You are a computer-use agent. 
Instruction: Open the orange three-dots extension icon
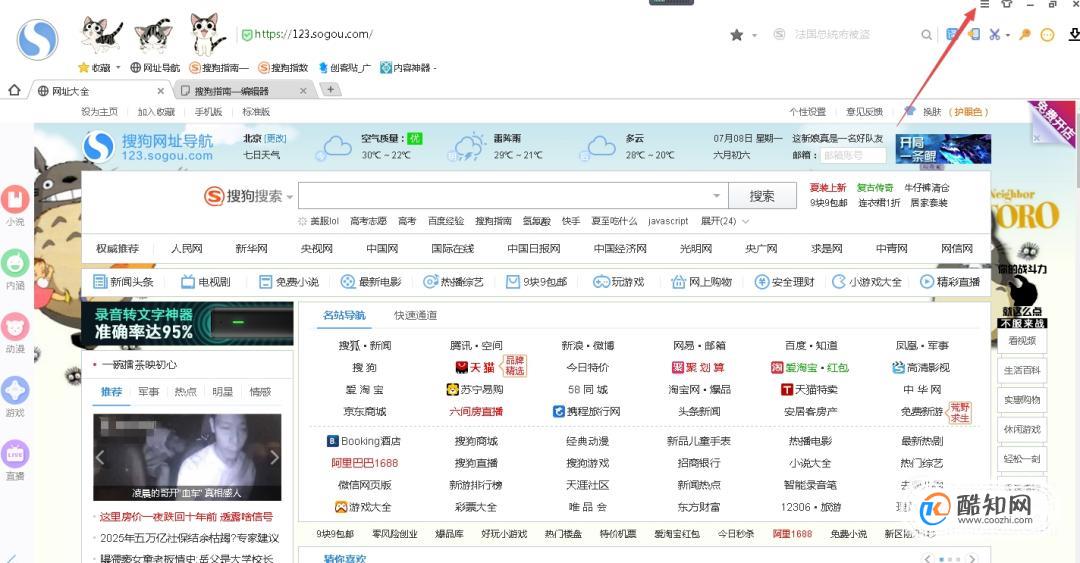coord(1047,34)
